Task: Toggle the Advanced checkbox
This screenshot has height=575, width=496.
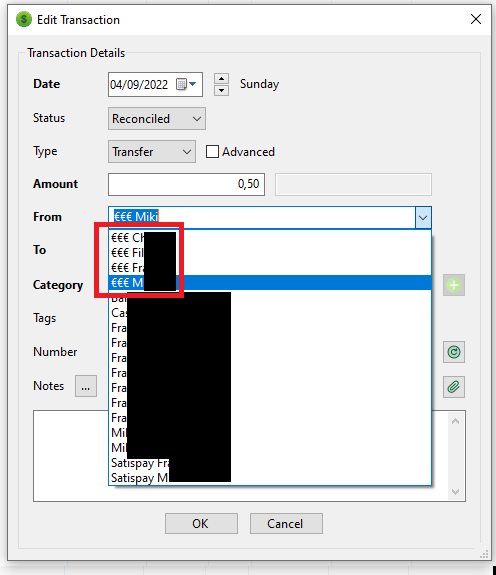Action: click(212, 151)
